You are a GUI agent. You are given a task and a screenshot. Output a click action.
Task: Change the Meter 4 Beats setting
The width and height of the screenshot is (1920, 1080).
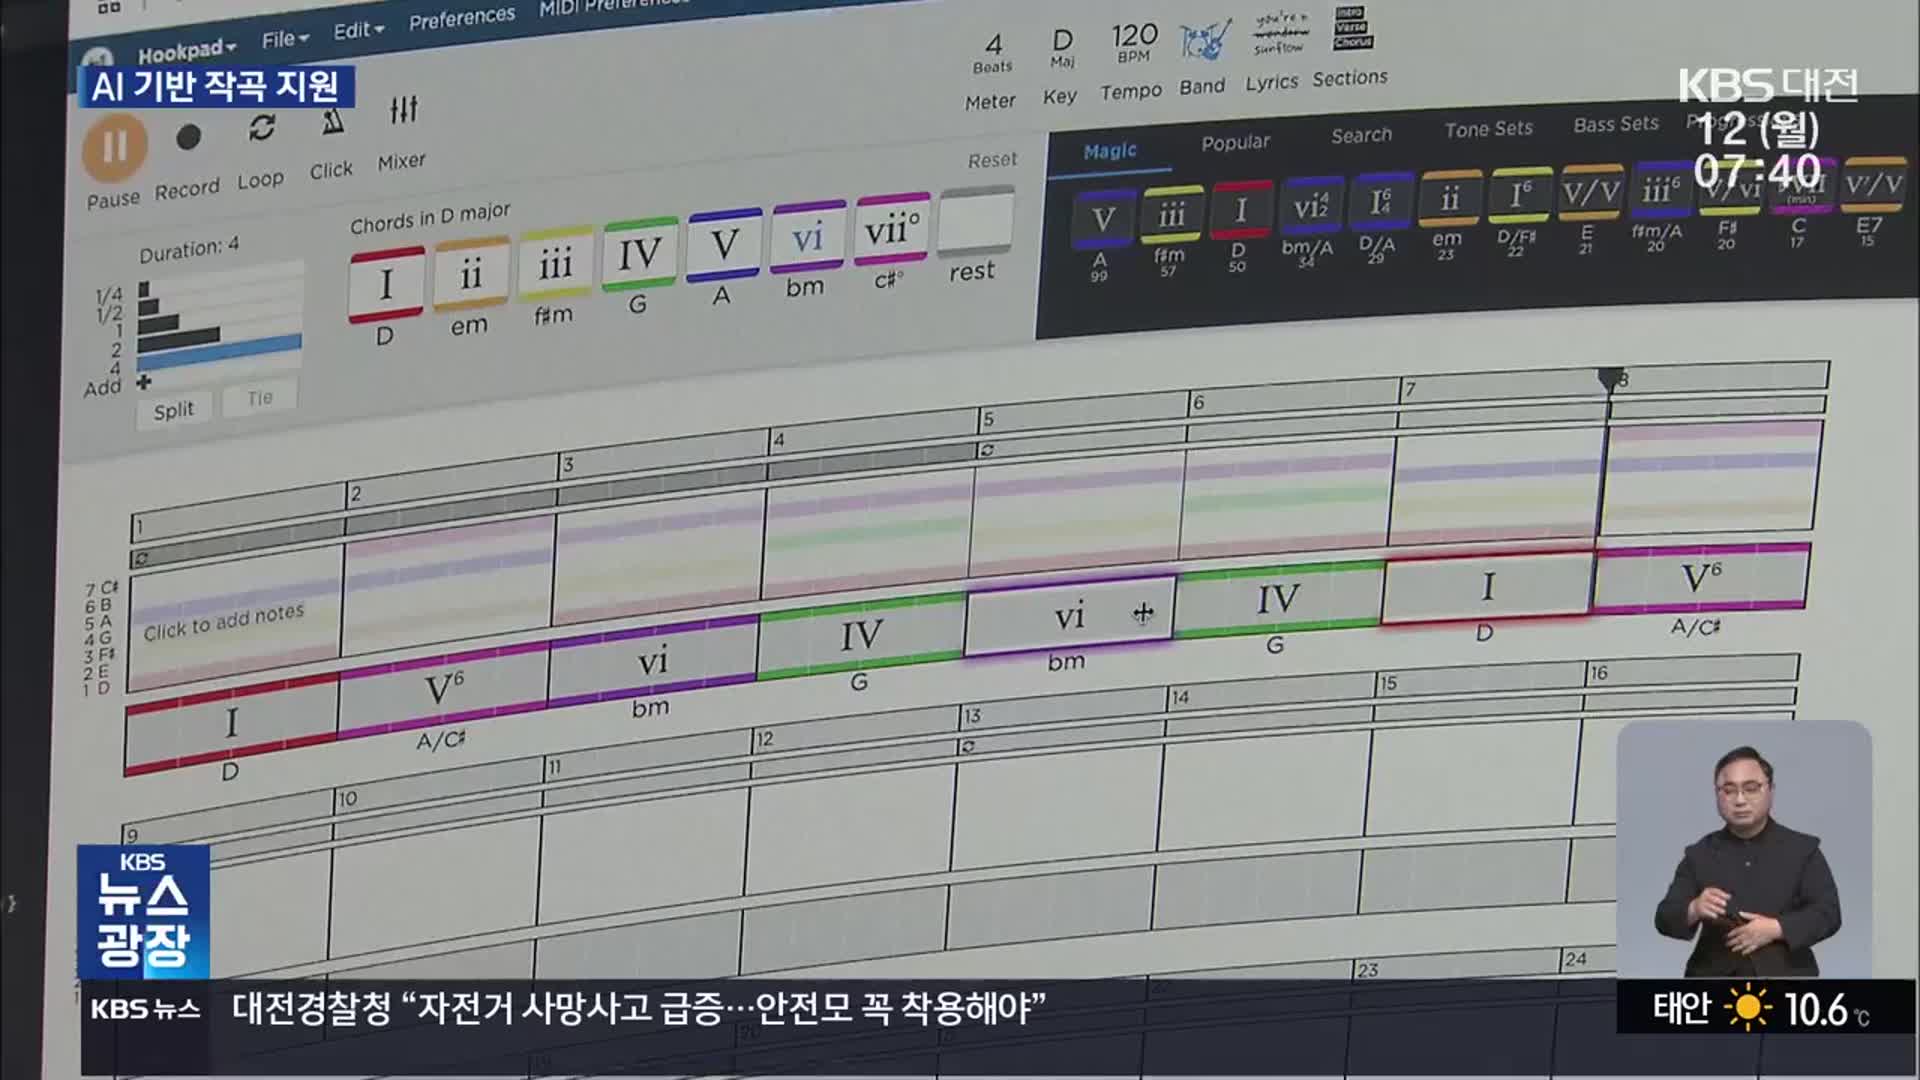click(x=992, y=54)
